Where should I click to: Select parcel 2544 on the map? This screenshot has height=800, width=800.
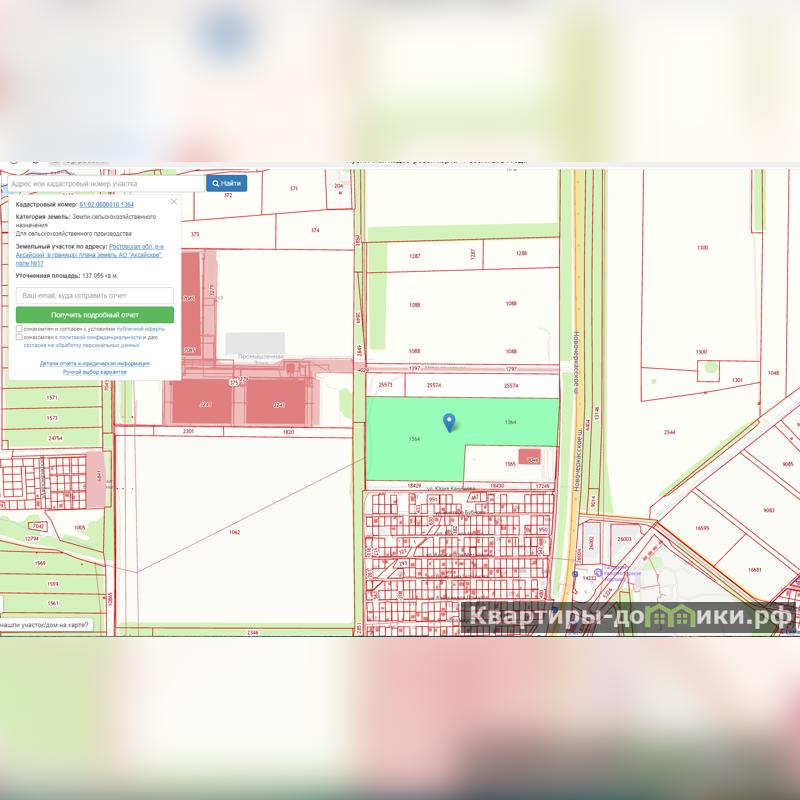669,433
